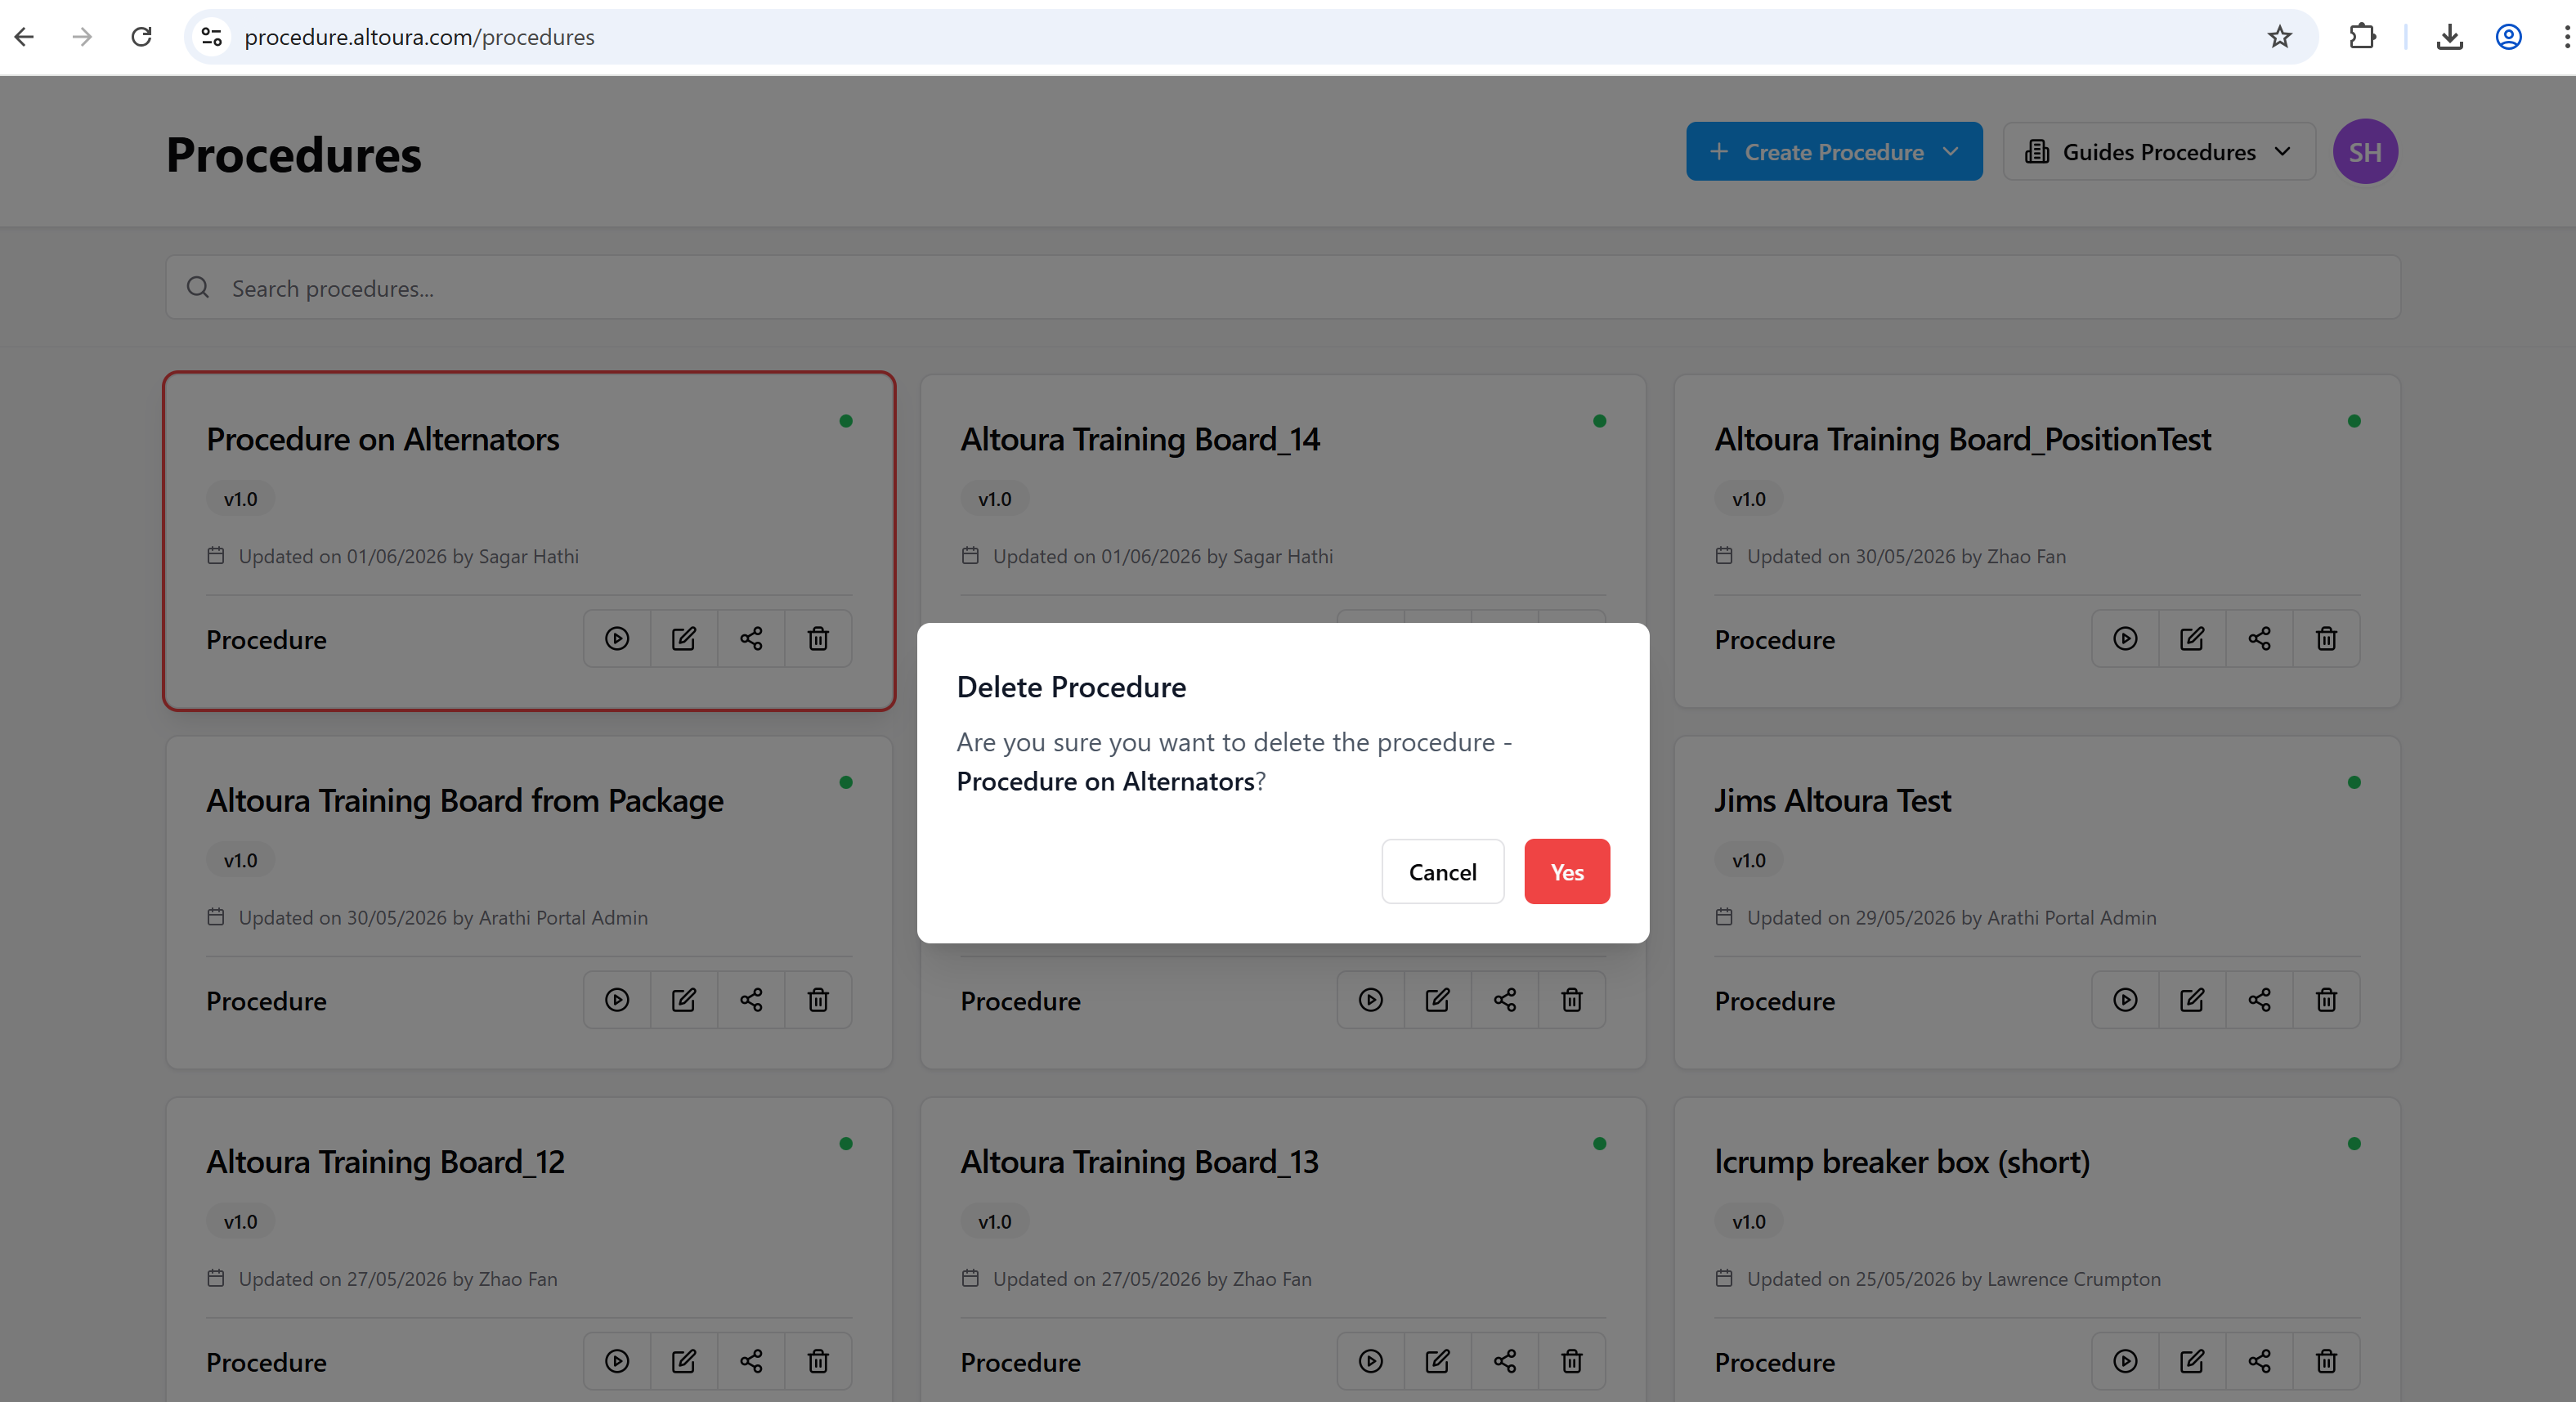Viewport: 2576px width, 1402px height.
Task: Play Altoura Training Board_PositionTest procedure
Action: pos(2125,639)
